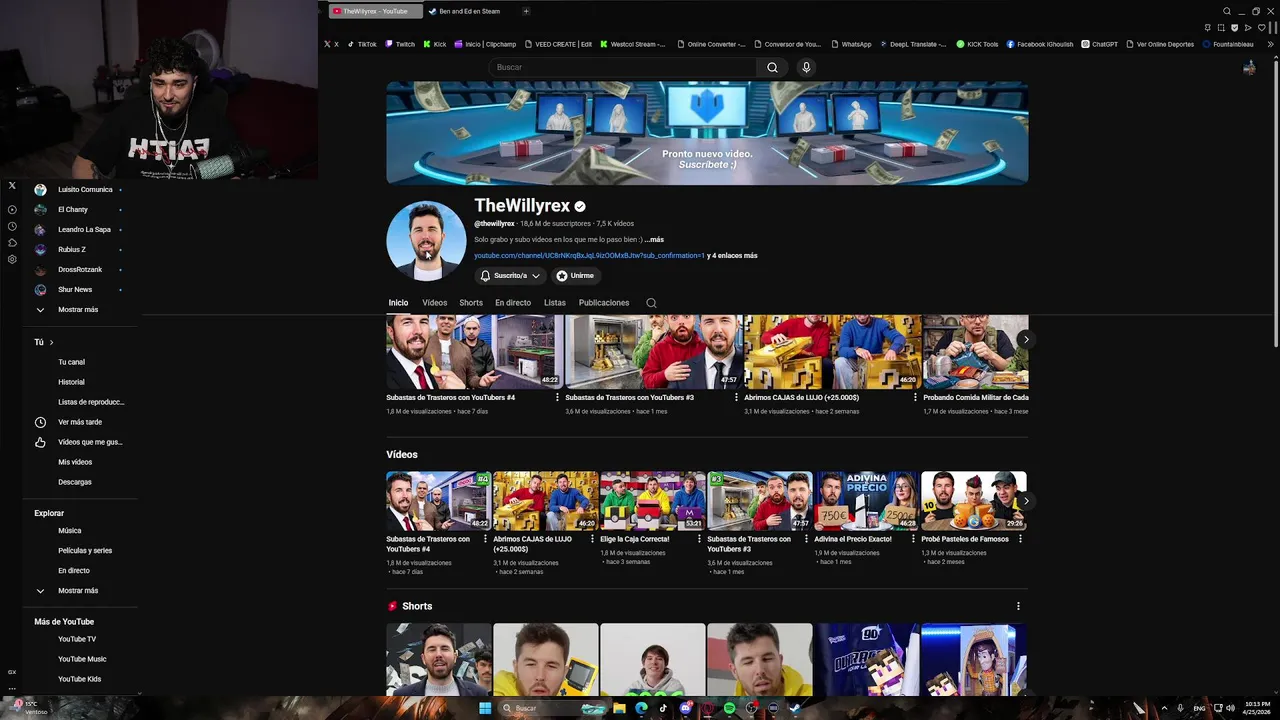
Task: Open Tu canal in the sidebar
Action: tap(71, 362)
